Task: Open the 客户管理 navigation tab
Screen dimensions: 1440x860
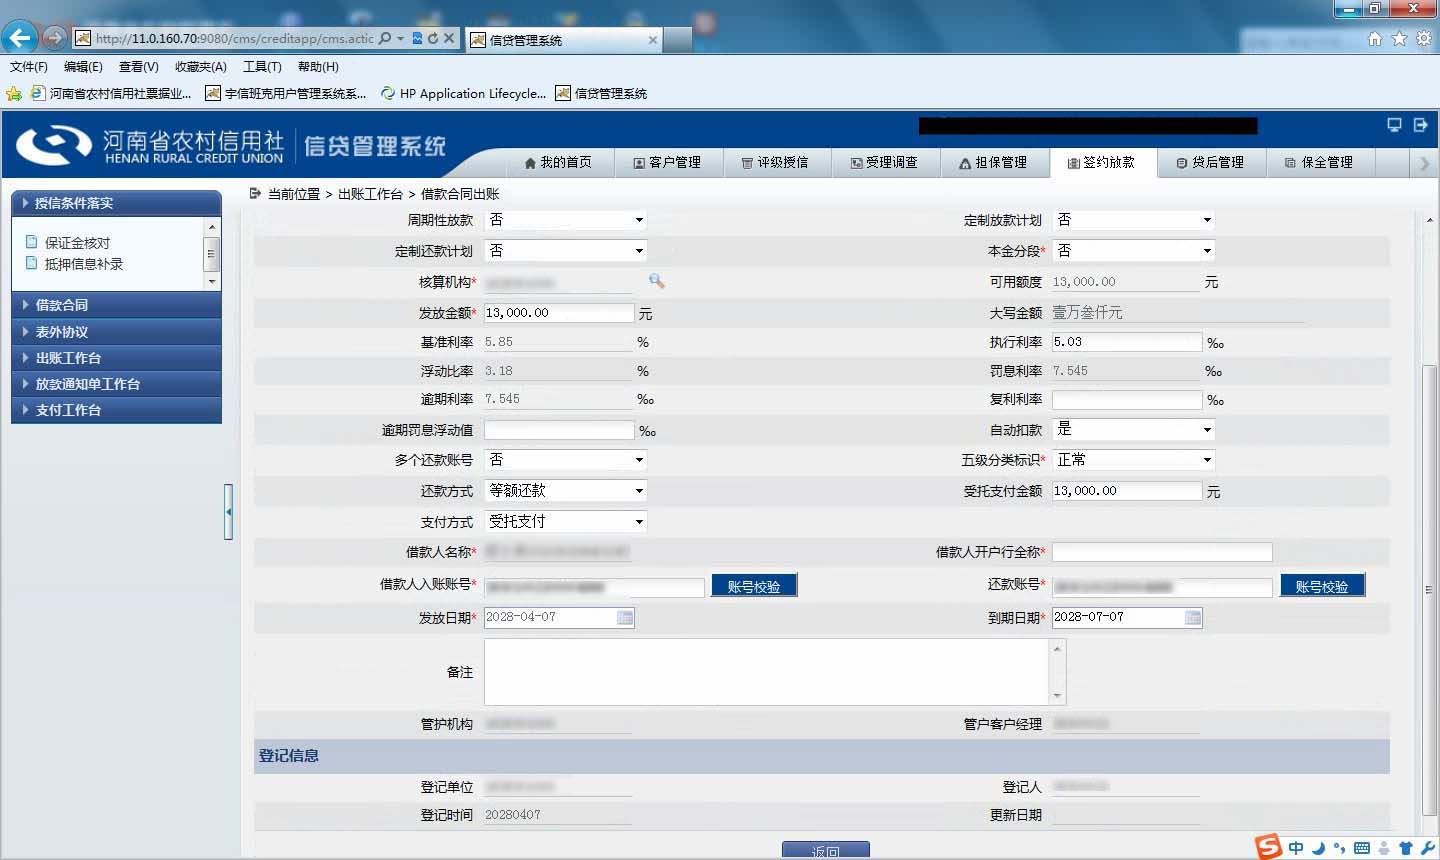Action: pyautogui.click(x=667, y=163)
